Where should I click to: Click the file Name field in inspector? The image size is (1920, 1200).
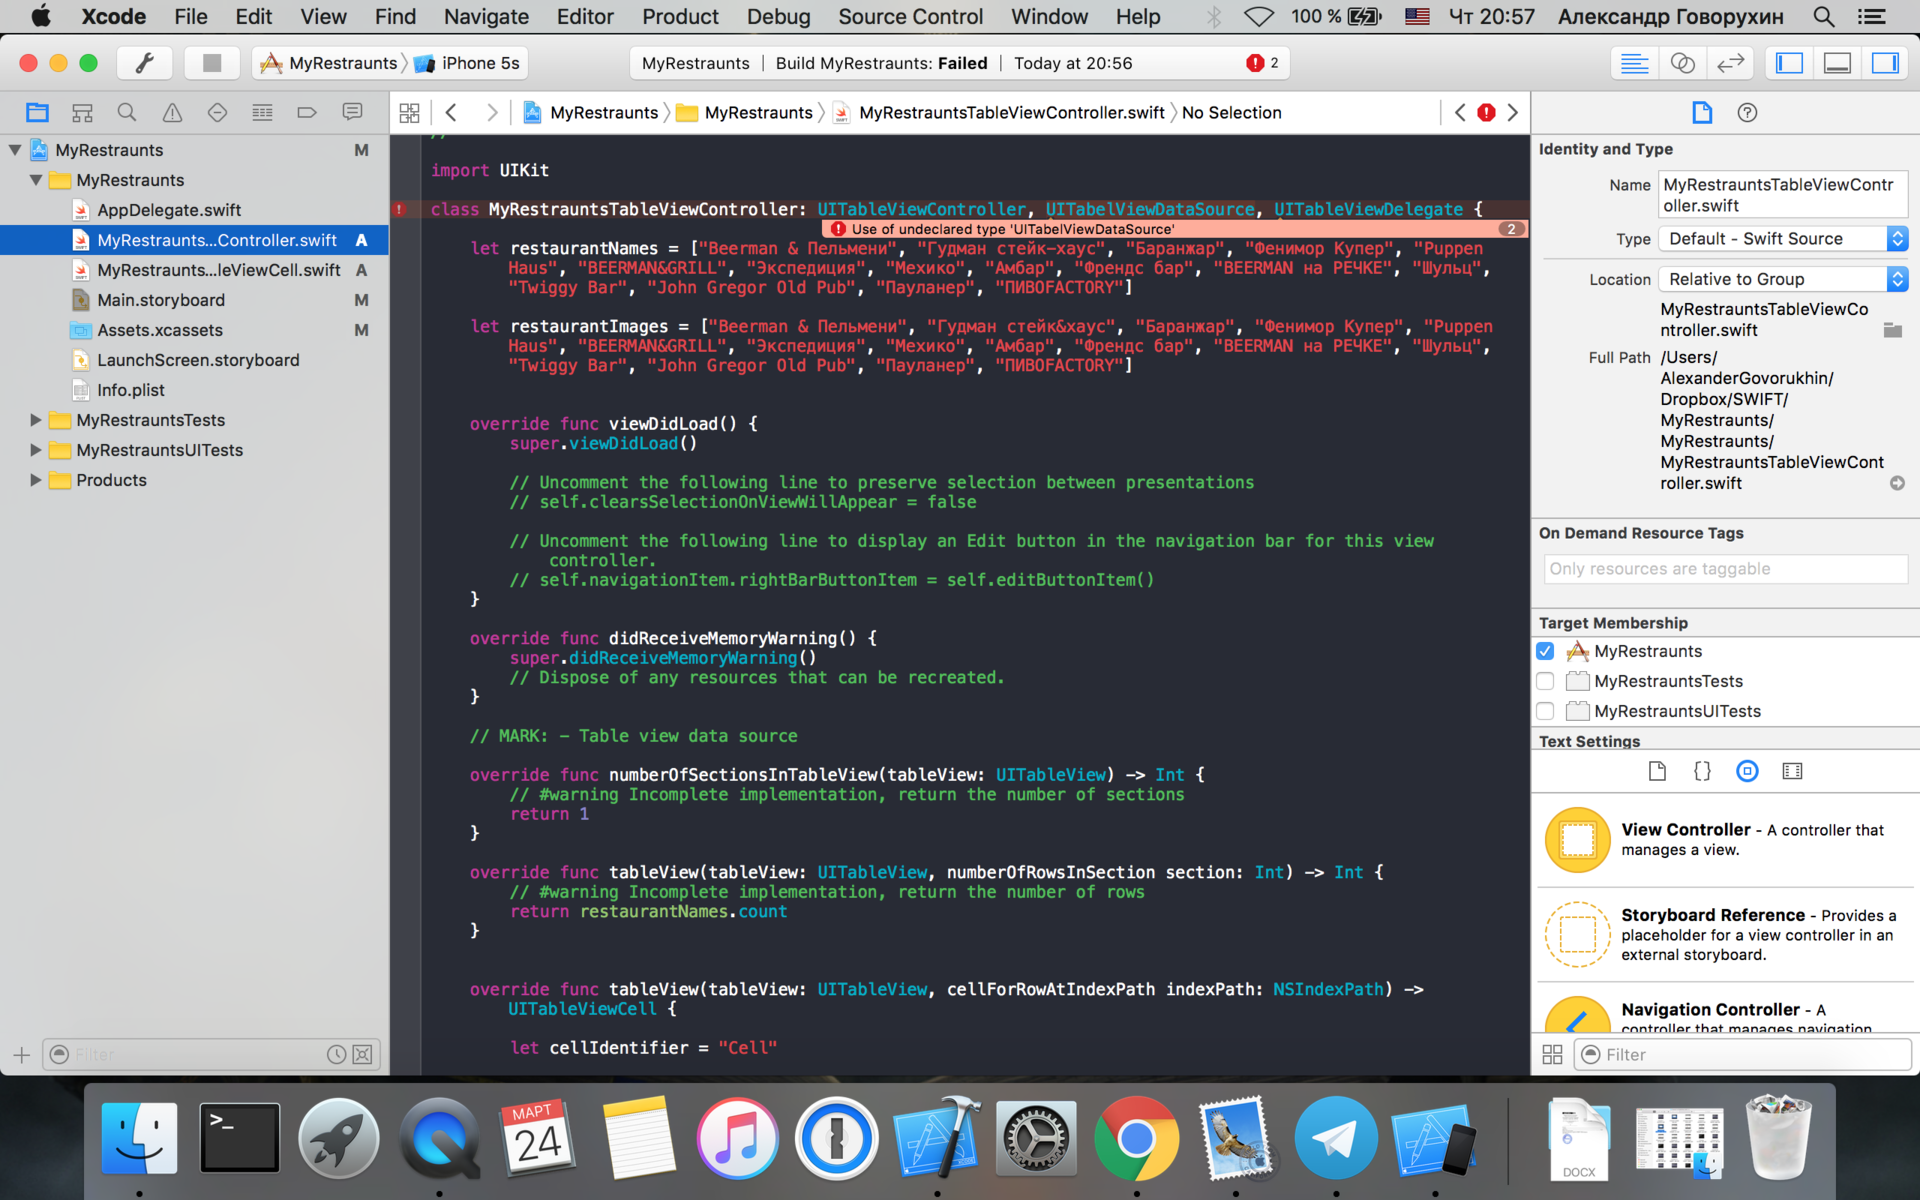point(1783,195)
